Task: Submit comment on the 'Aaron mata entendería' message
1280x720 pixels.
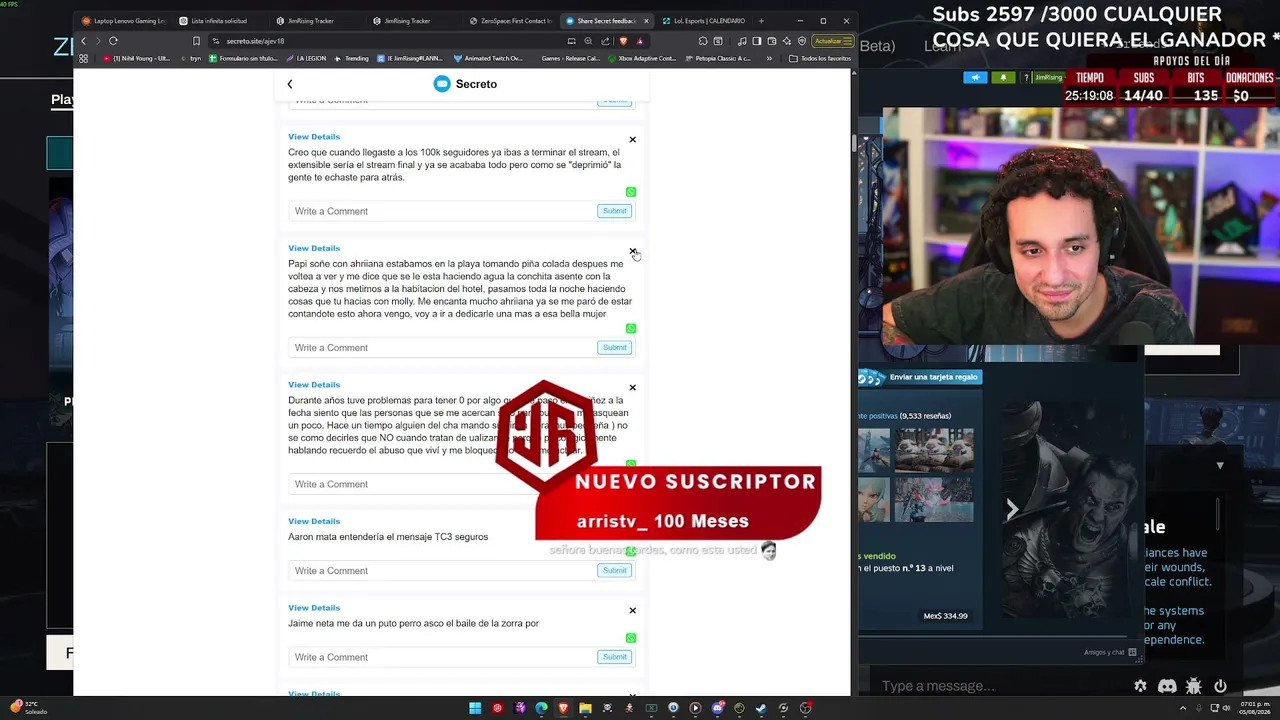Action: click(x=614, y=571)
